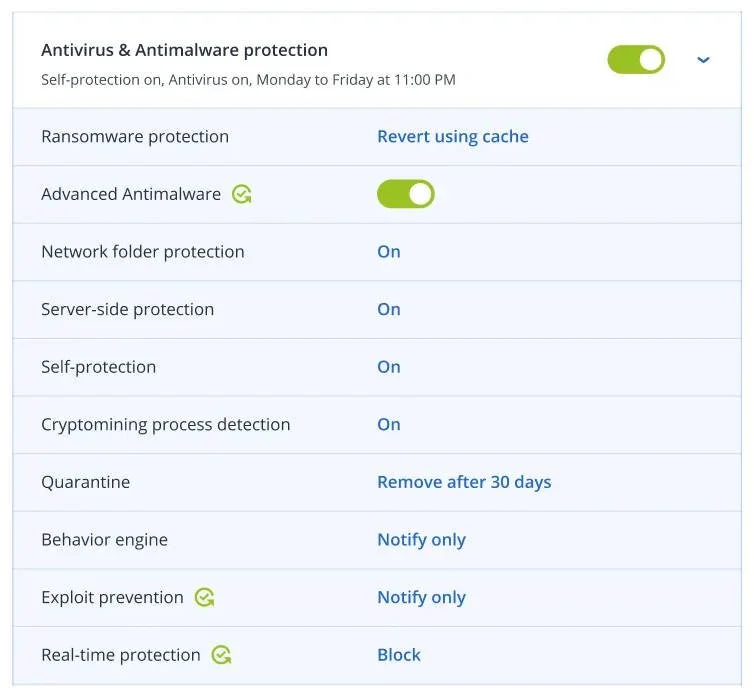Select the Quarantine row label
Screen dimensions: 754x696
[x=85, y=482]
